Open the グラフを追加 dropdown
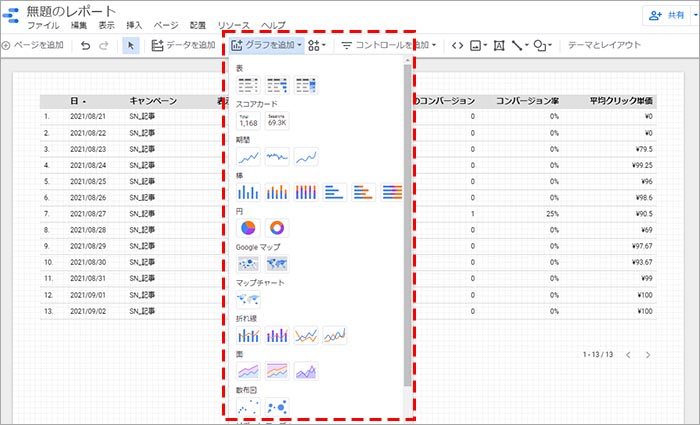Screen dimensions: 700x425 pos(266,45)
